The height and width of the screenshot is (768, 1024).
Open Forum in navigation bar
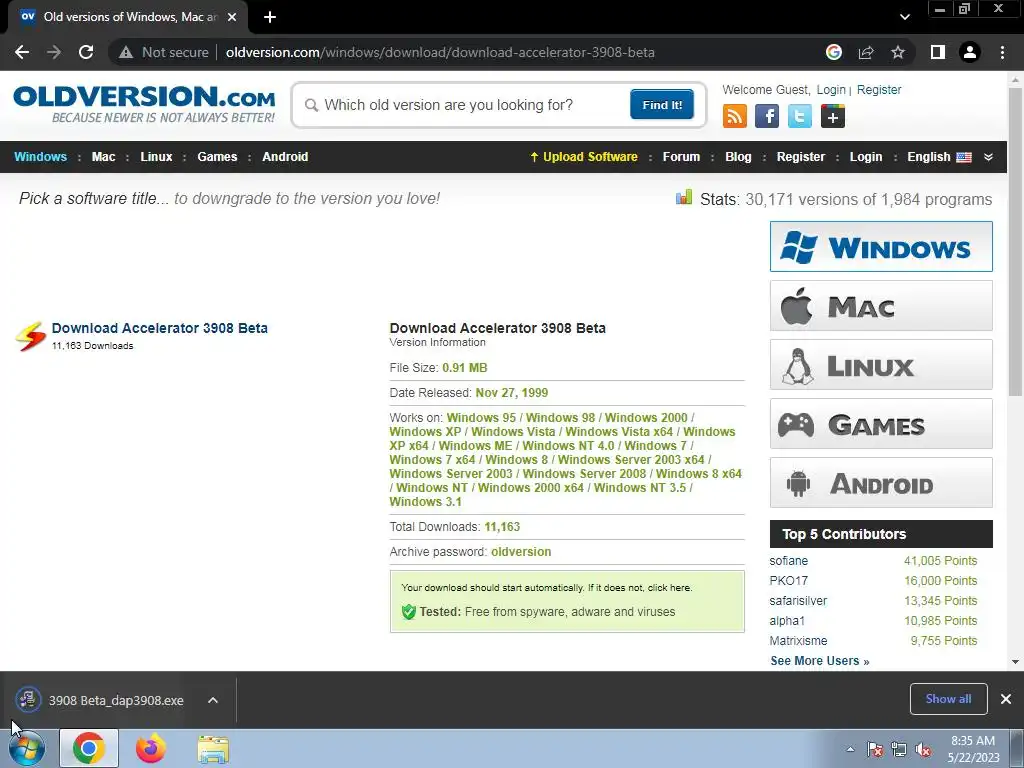click(x=681, y=157)
